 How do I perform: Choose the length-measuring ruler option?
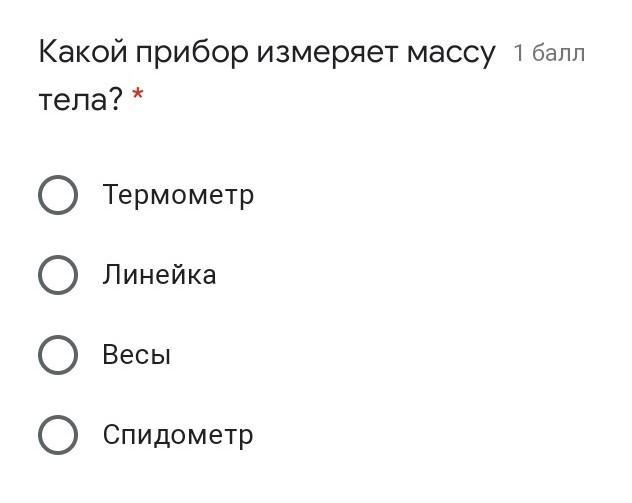(x=58, y=275)
